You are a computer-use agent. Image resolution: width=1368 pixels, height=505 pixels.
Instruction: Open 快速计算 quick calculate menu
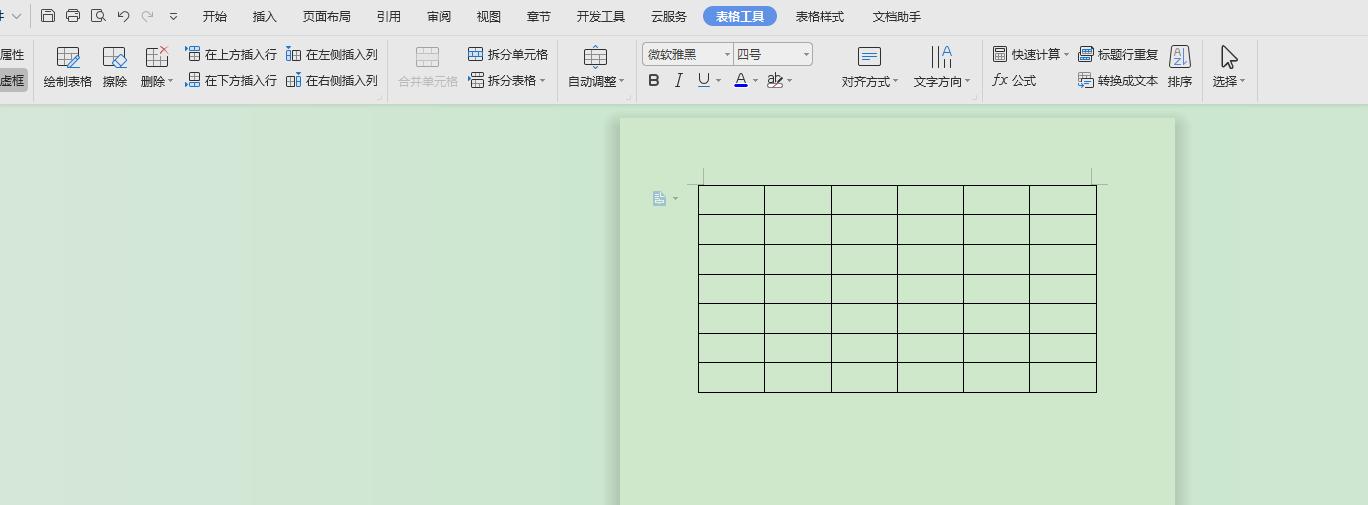click(1031, 54)
